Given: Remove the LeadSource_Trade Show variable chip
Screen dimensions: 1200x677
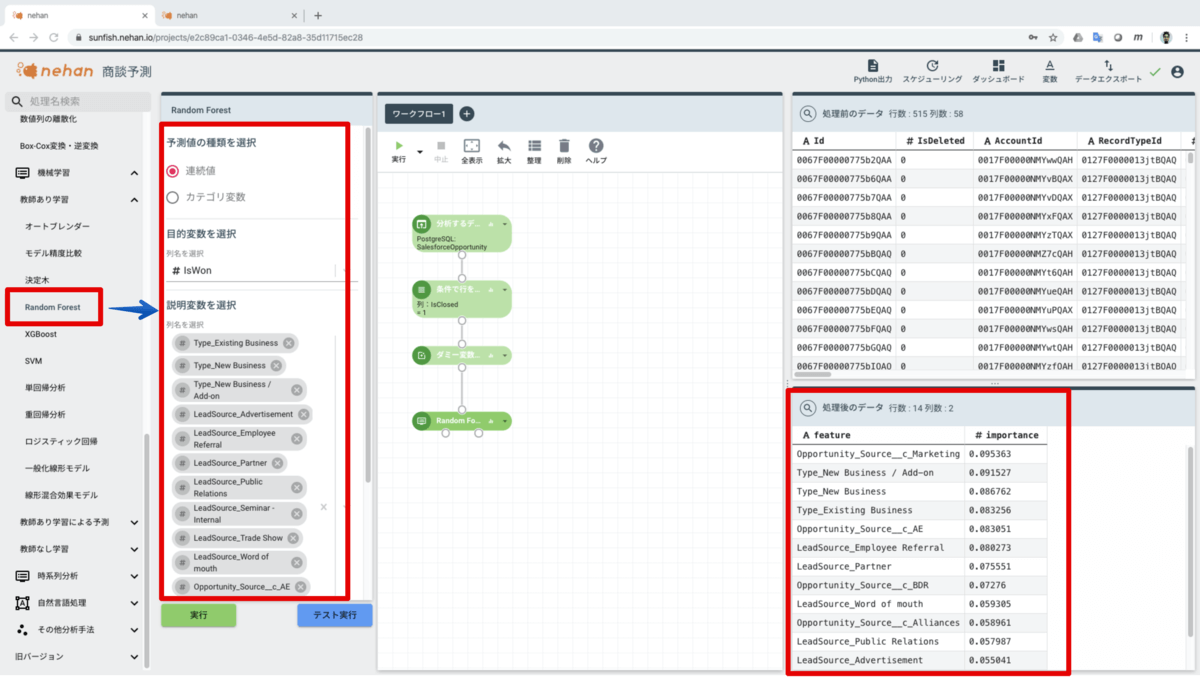Looking at the screenshot, I should (293, 538).
